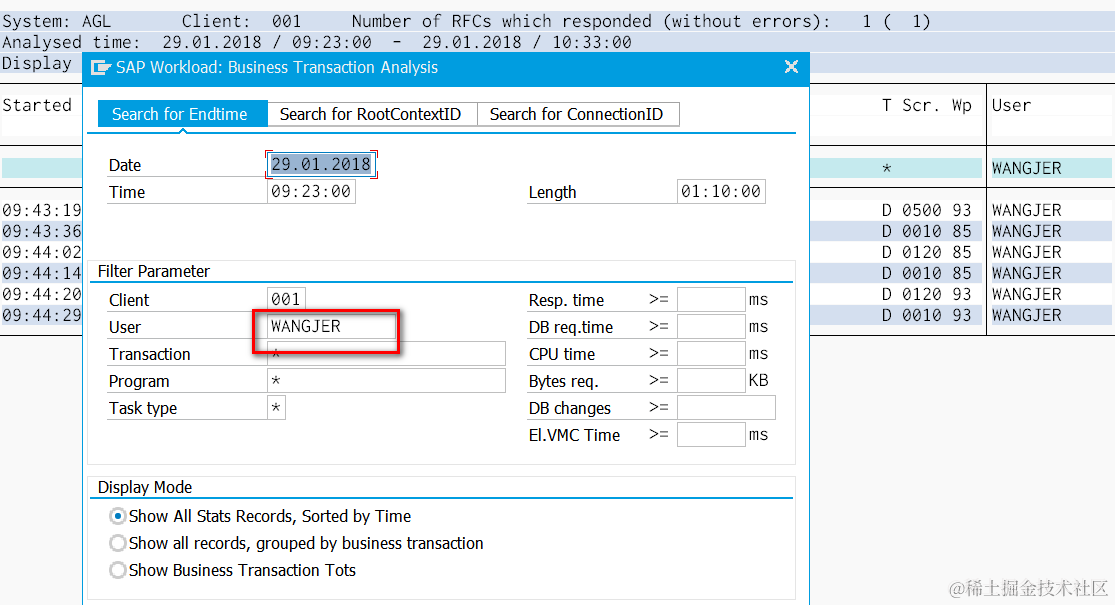The image size is (1115, 605).
Task: Click the Wp column header in background list
Action: point(961,105)
